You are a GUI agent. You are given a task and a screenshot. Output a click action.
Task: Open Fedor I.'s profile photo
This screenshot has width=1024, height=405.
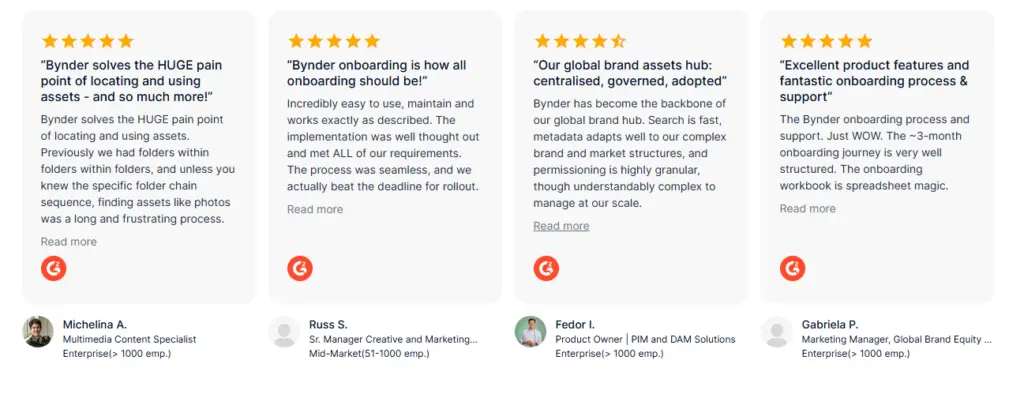coord(530,332)
